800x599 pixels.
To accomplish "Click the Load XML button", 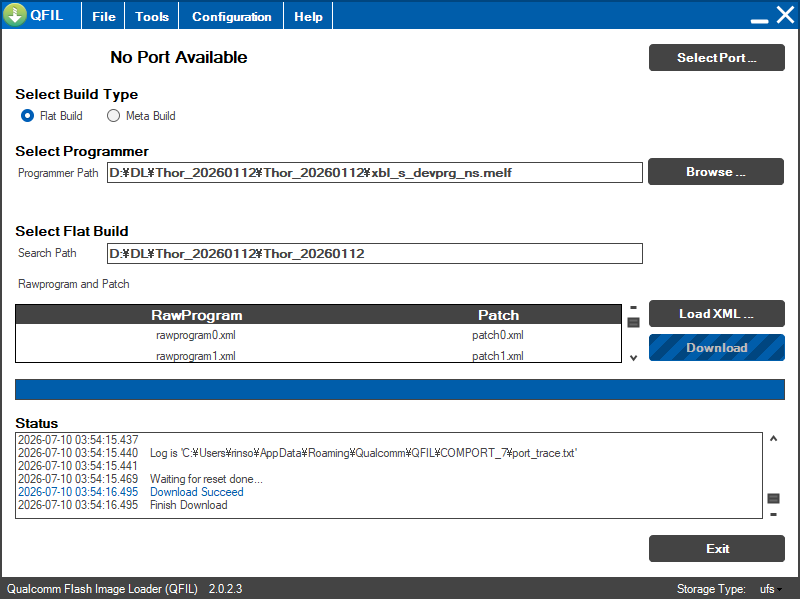I will pyautogui.click(x=716, y=313).
